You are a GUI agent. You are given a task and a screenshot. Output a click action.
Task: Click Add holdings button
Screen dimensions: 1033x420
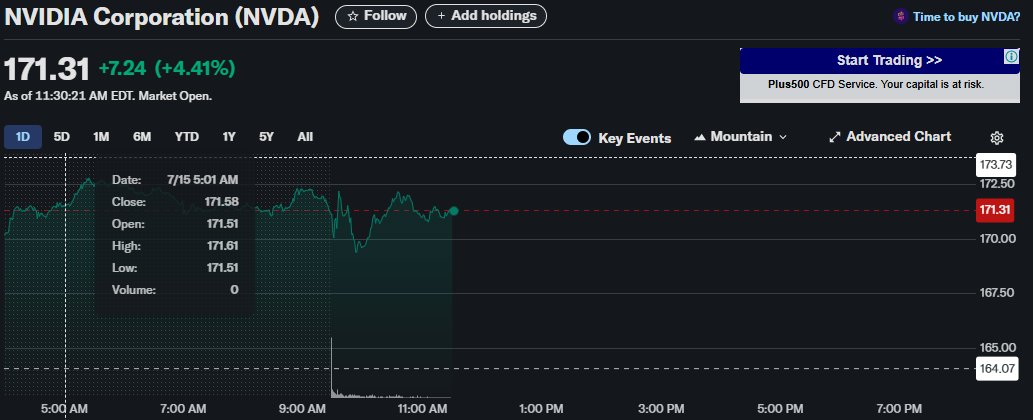(486, 16)
